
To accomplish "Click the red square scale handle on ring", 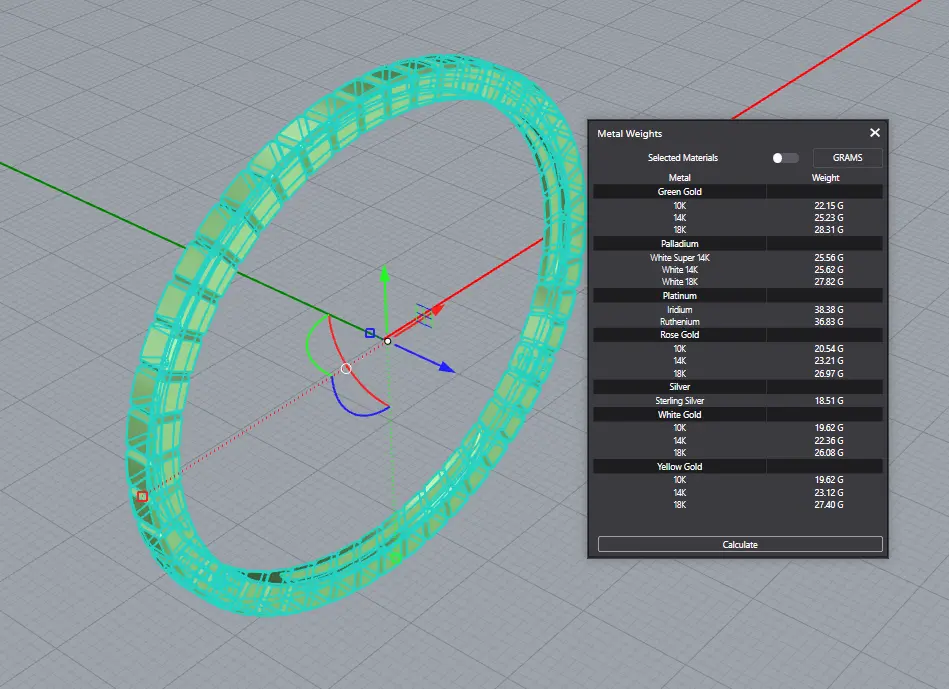I will coord(142,496).
